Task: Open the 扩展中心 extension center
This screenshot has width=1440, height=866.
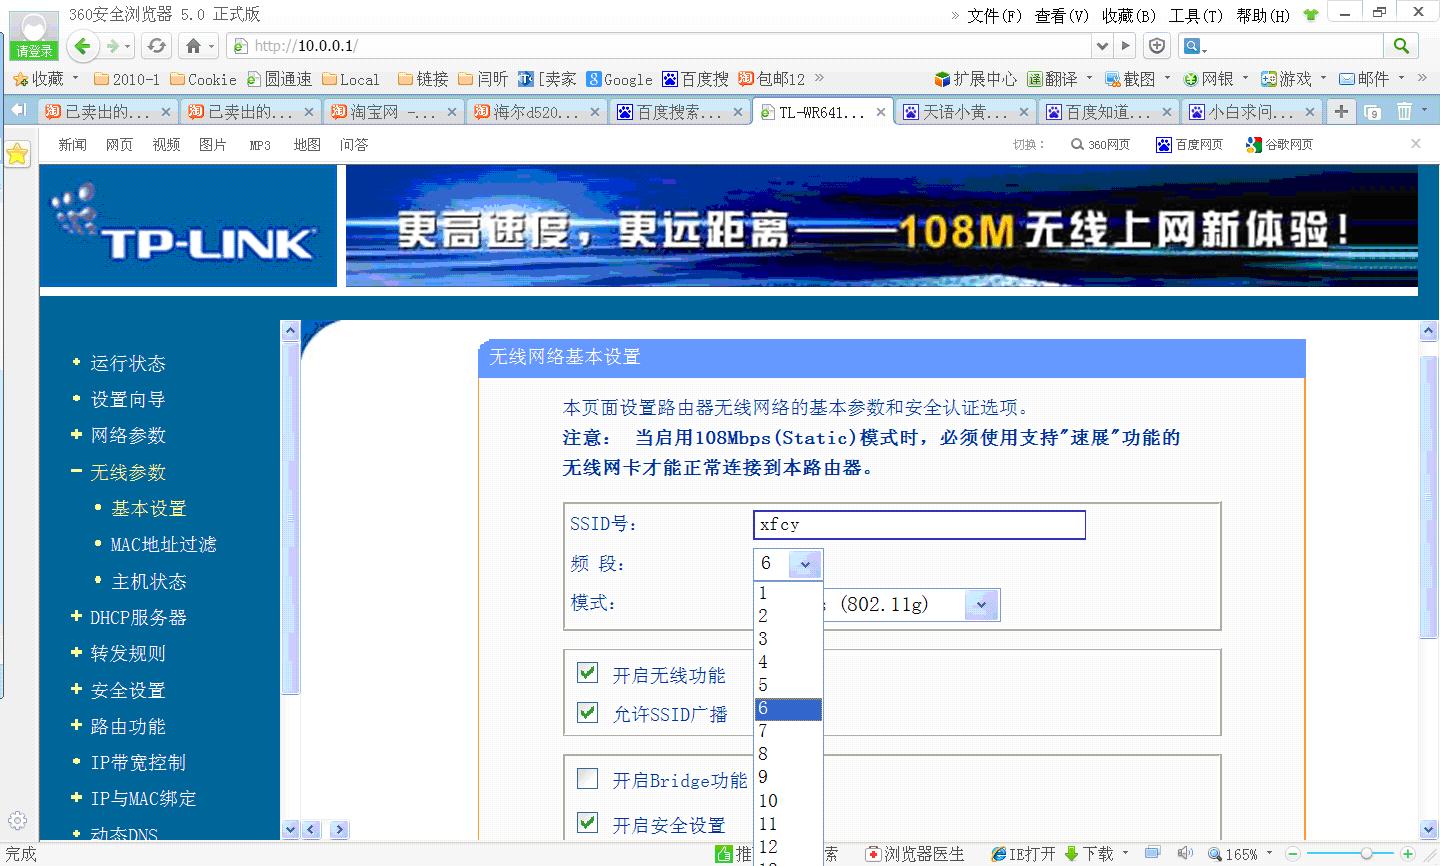Action: tap(975, 79)
